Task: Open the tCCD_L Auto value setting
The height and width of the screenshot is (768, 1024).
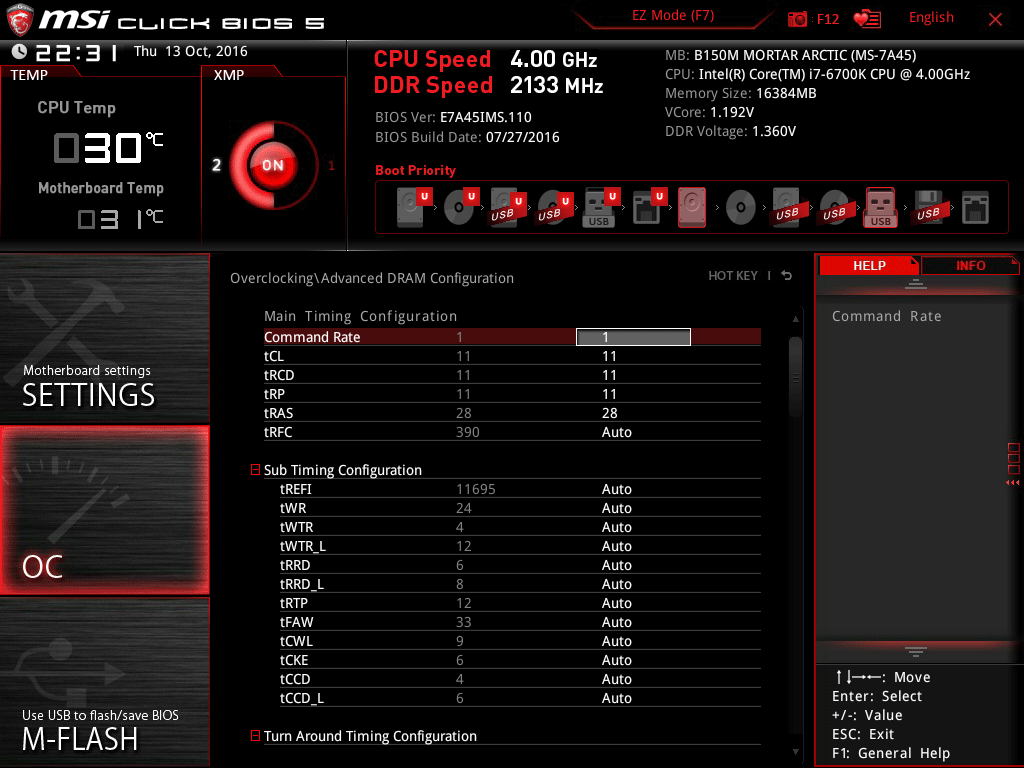Action: [616, 697]
